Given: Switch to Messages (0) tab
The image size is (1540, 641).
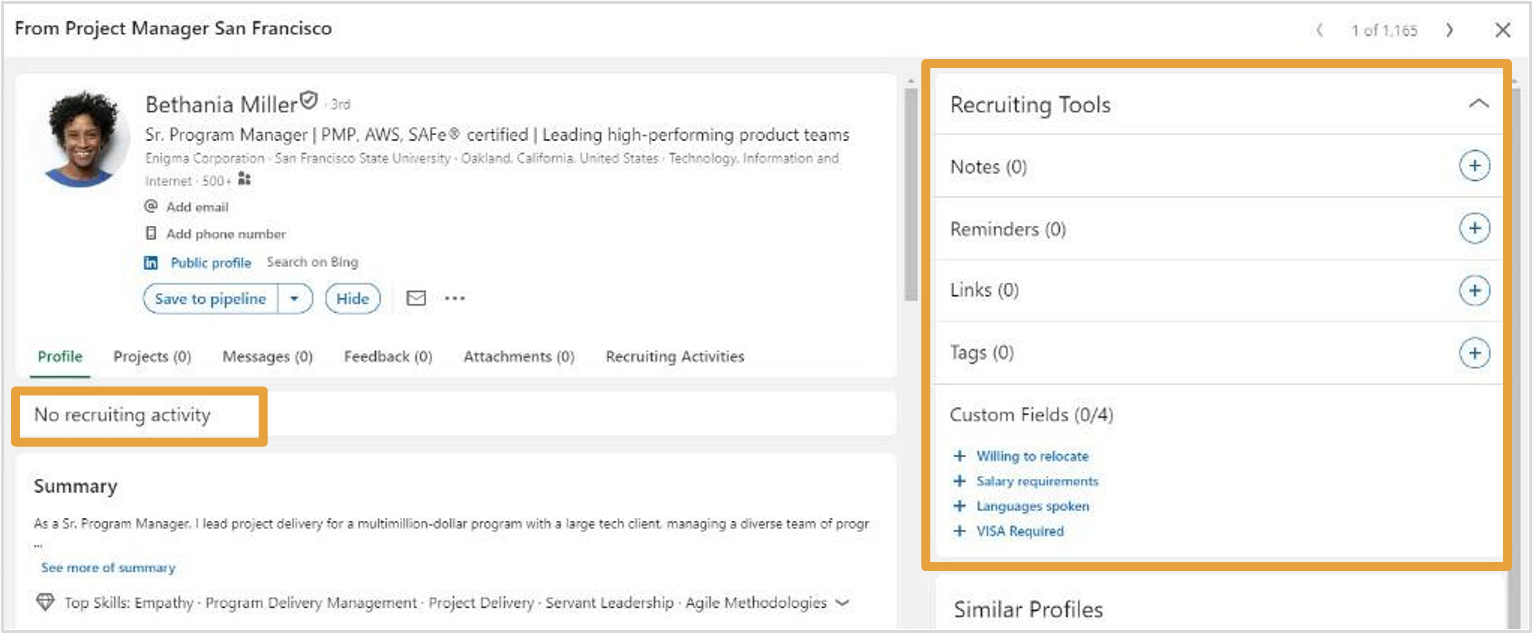Looking at the screenshot, I should point(268,356).
